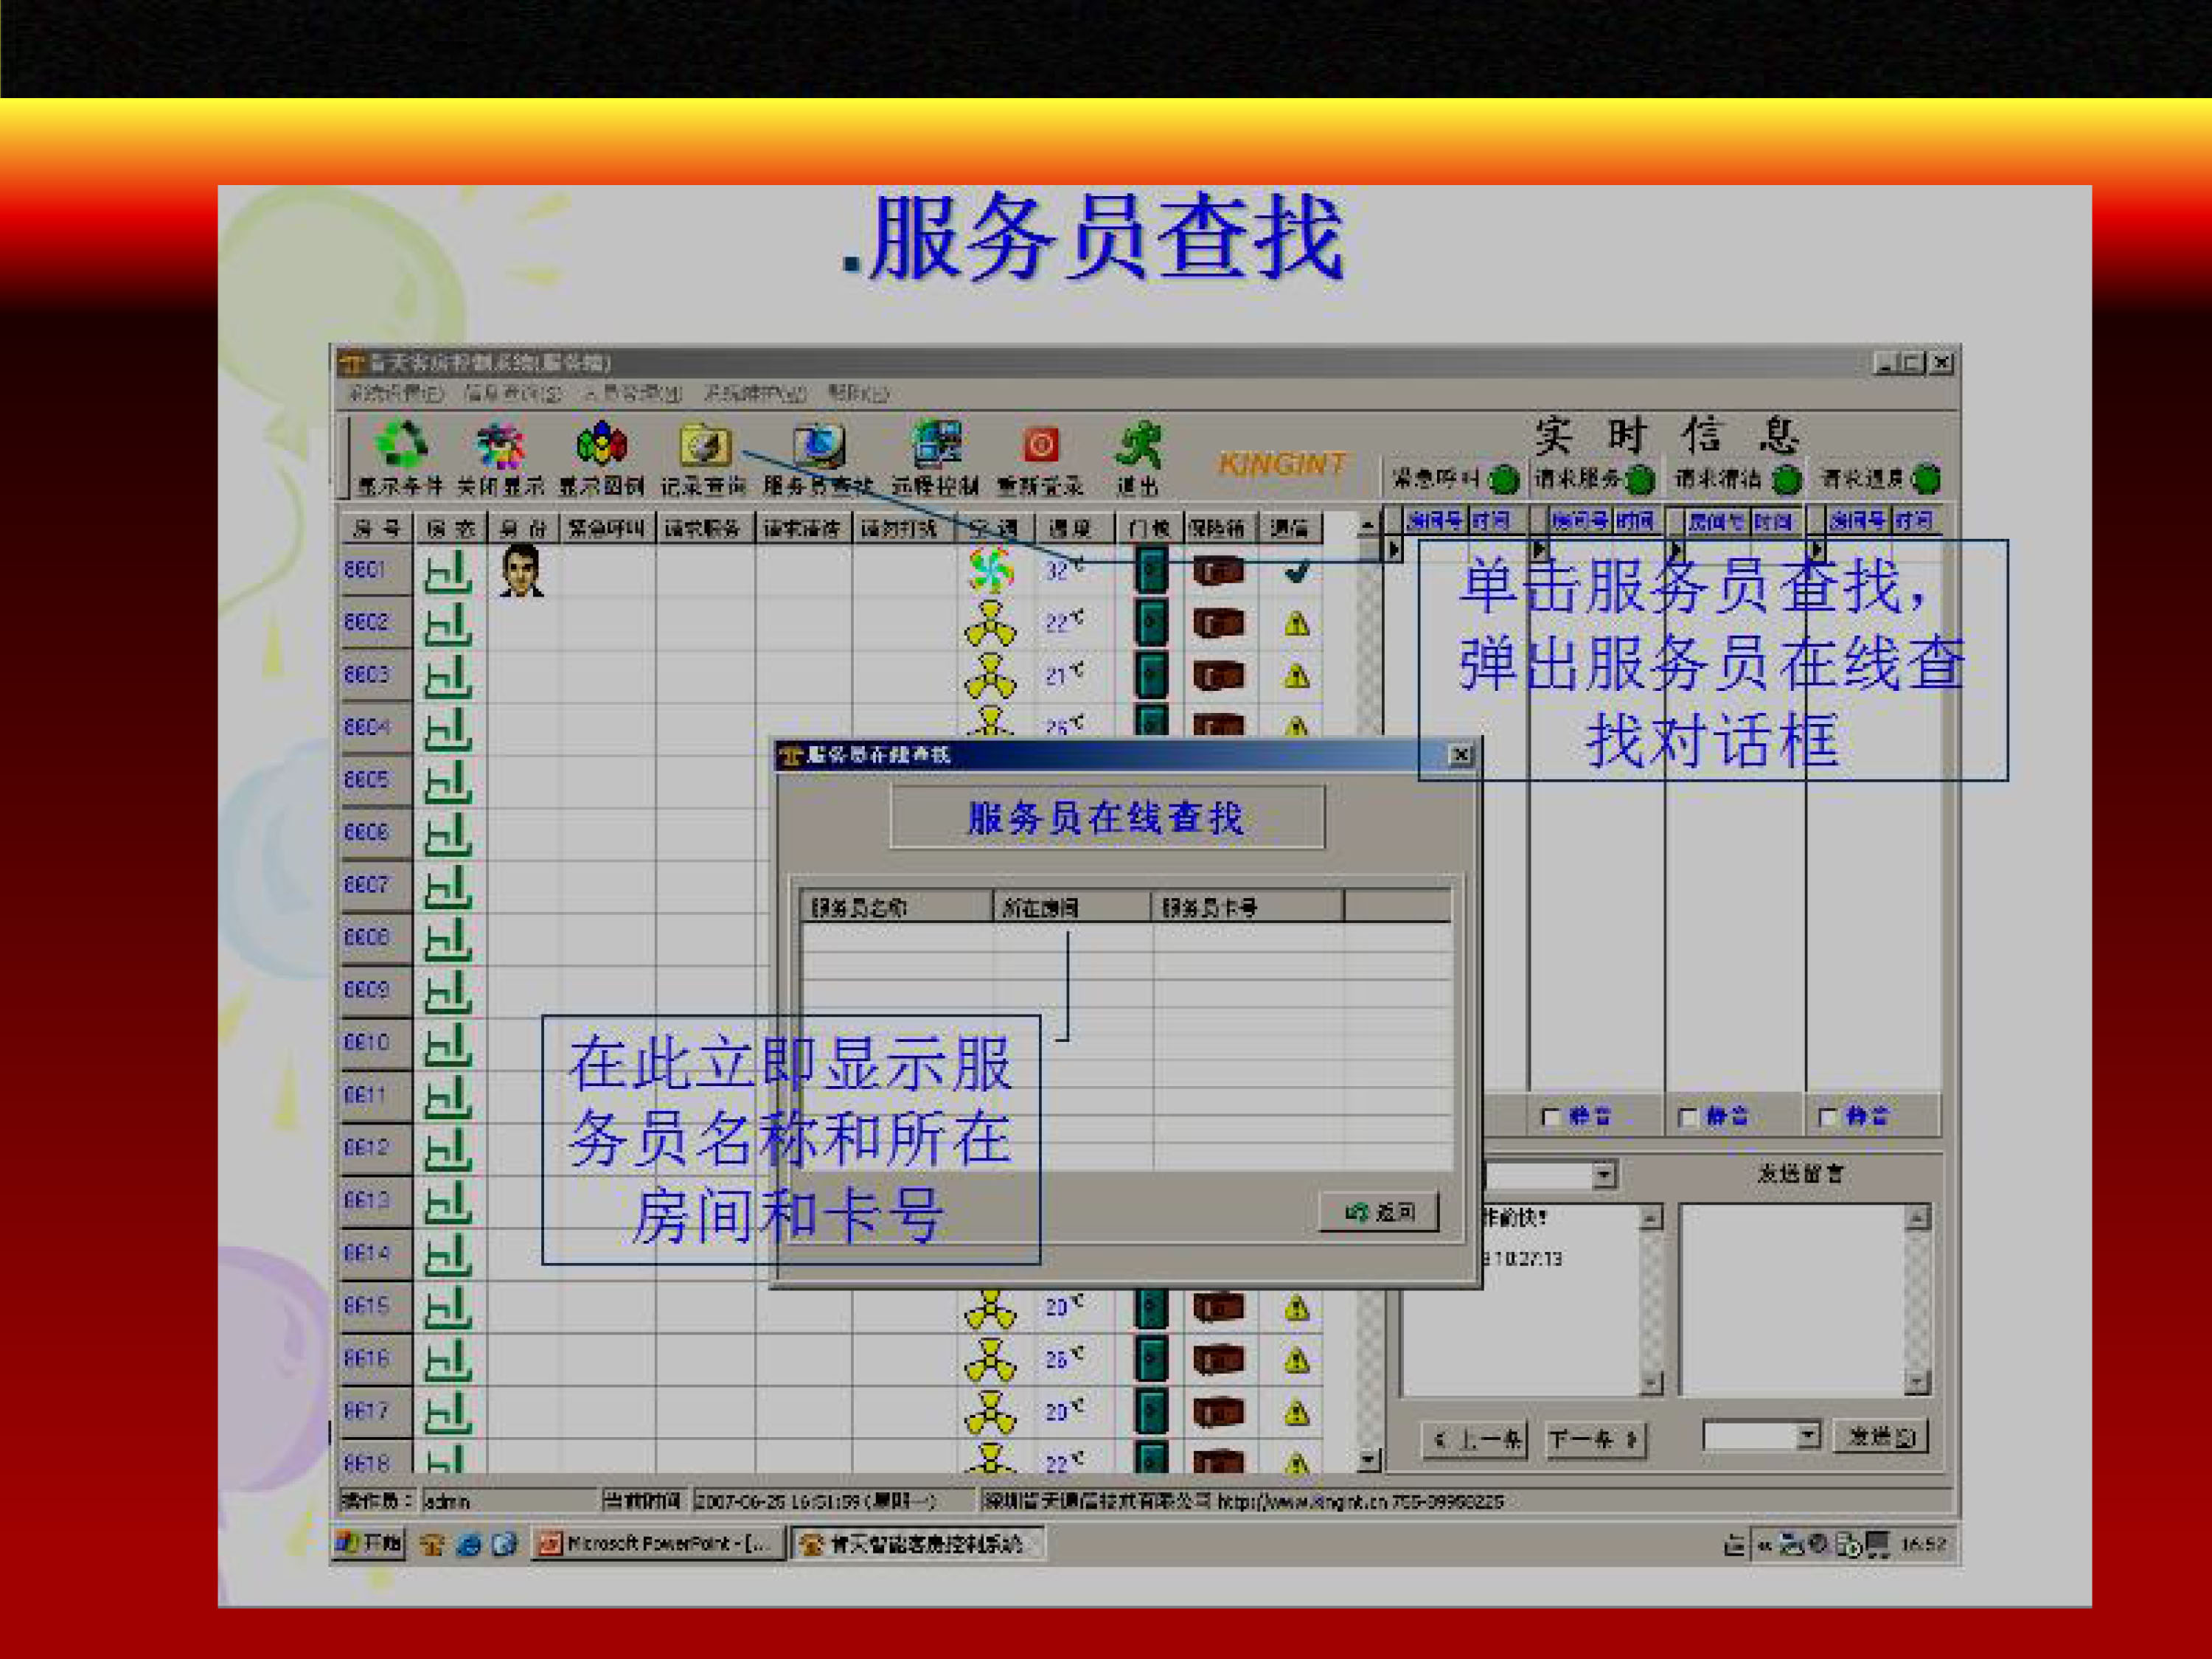Click the colorful fan icon in row 8601
2212x1659 pixels.
coord(990,571)
